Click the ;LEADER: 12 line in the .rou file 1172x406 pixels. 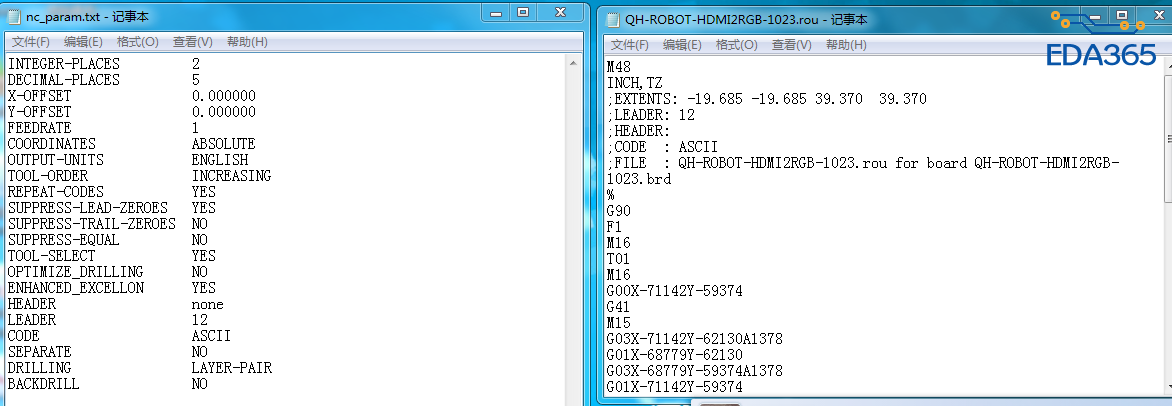pos(651,115)
